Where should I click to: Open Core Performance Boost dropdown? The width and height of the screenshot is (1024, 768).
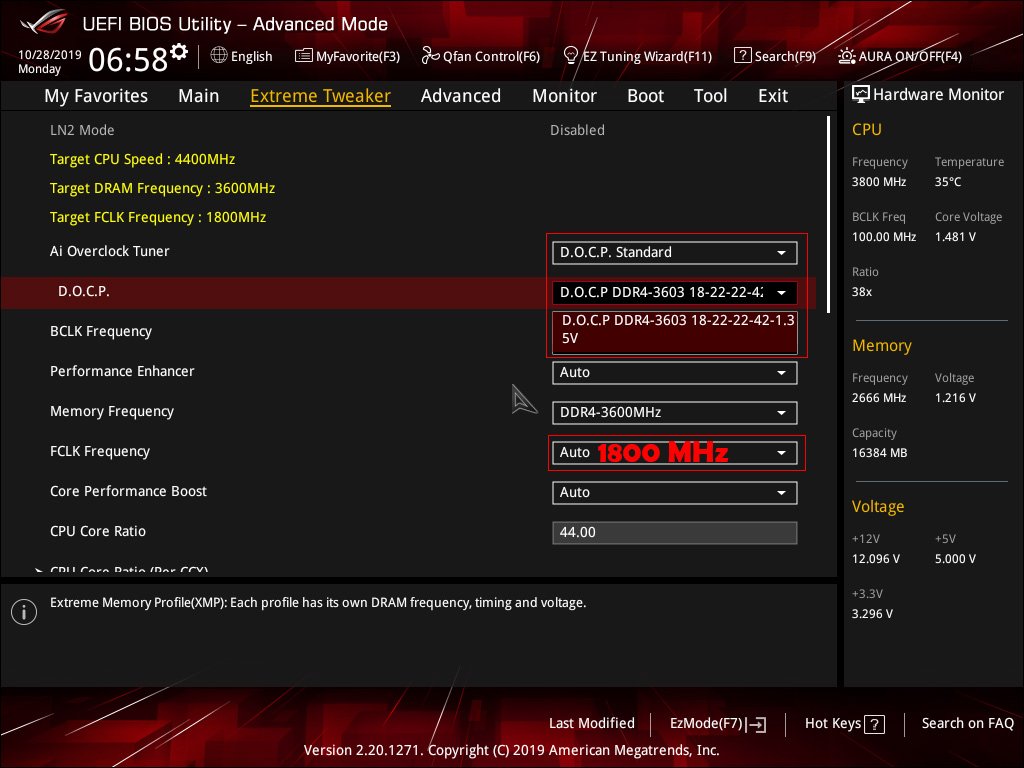click(x=675, y=492)
